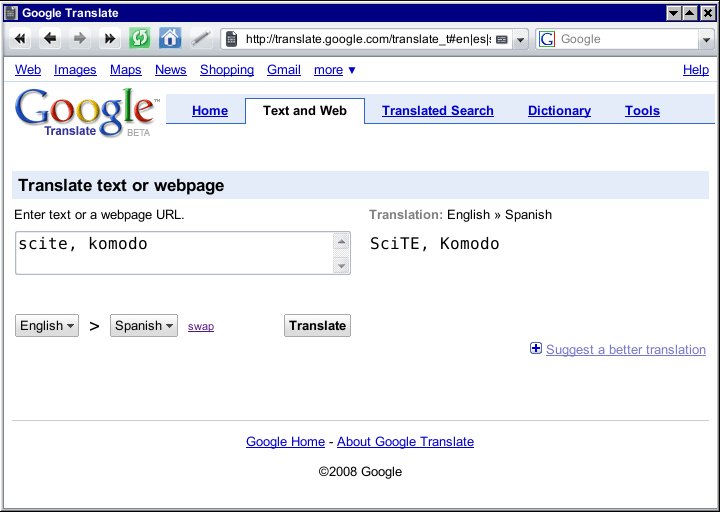Screen dimensions: 720x512
Task: Open the English source language dropdown
Action: tap(47, 326)
